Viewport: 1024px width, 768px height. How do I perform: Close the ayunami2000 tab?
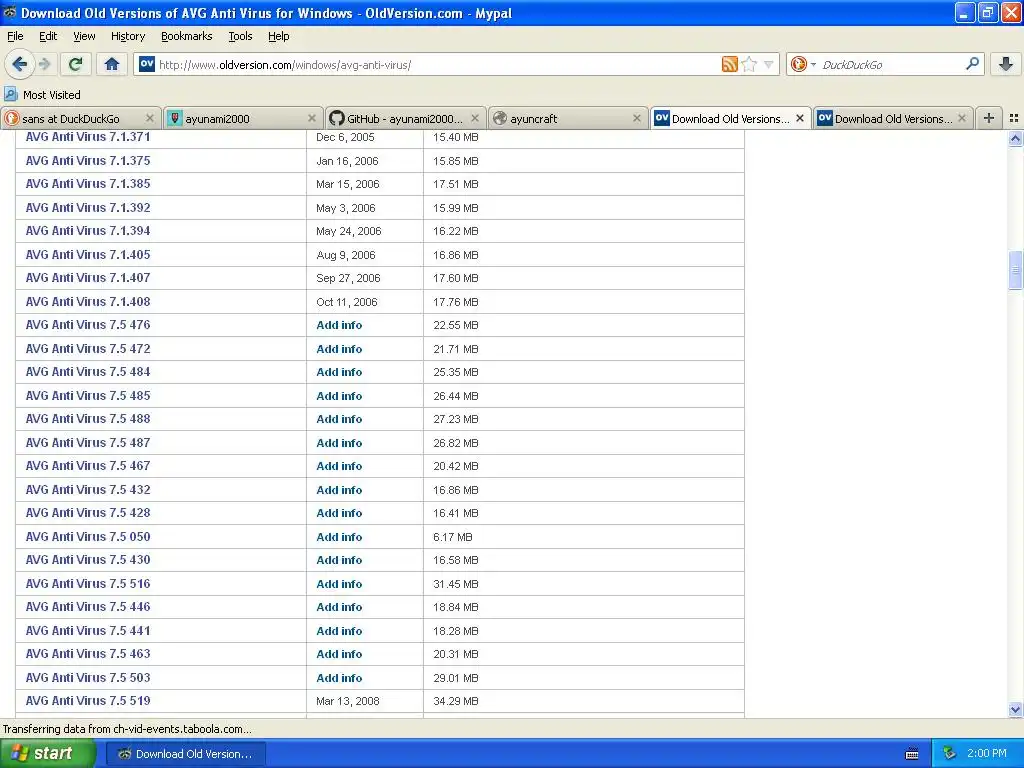(x=312, y=118)
